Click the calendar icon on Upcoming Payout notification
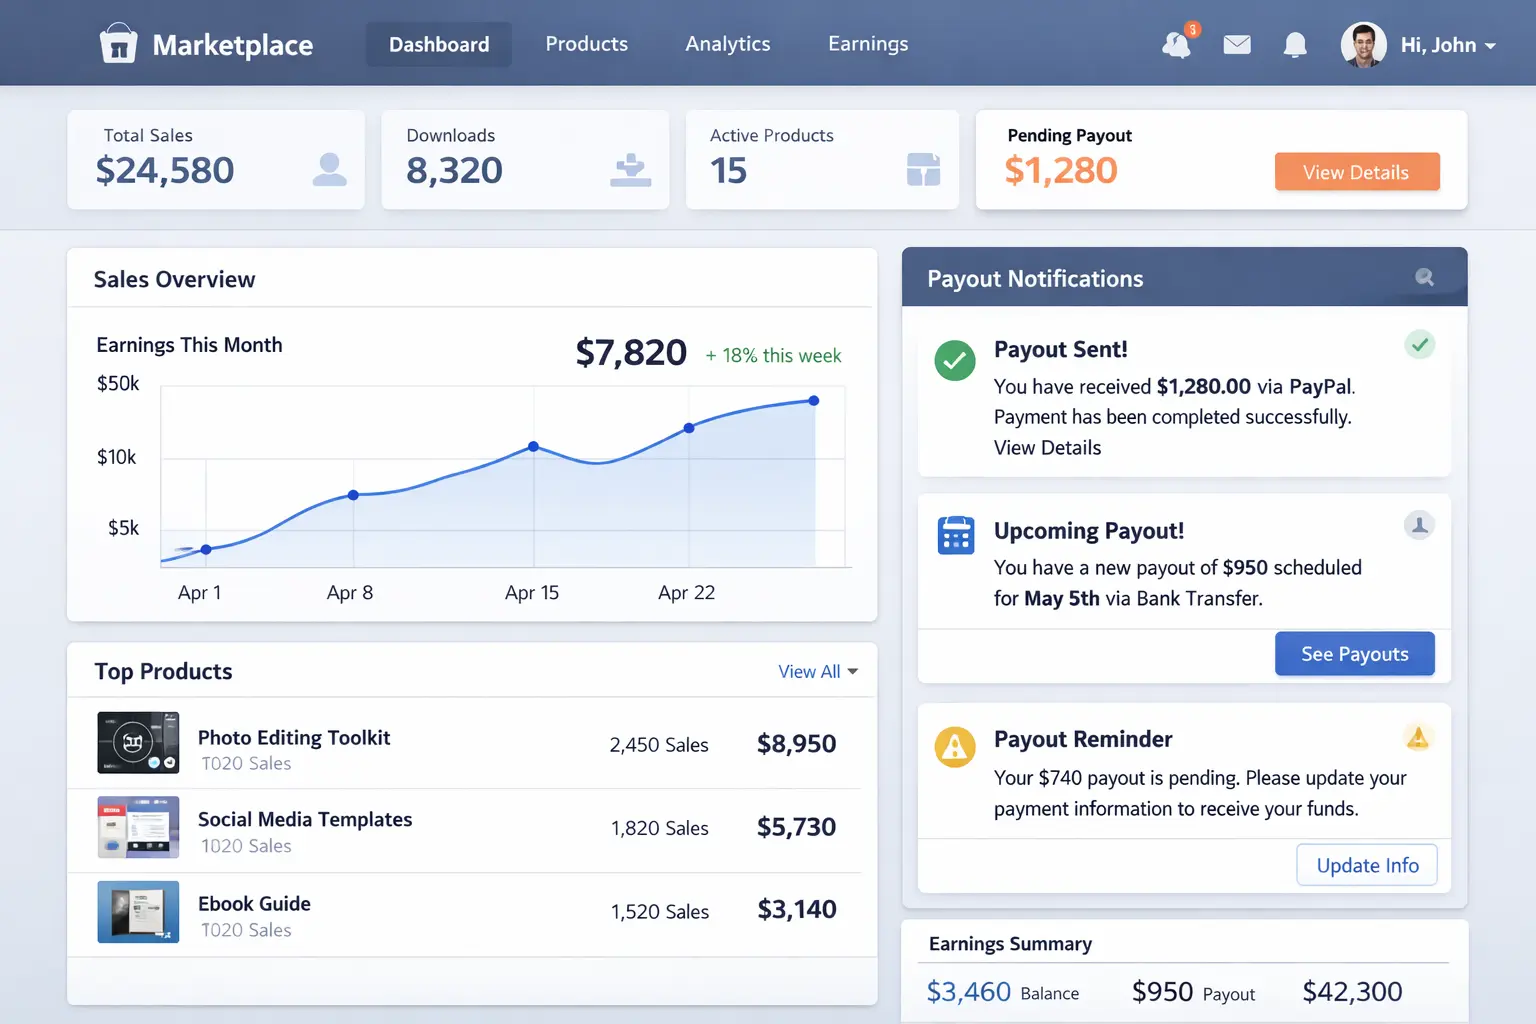 coord(955,535)
